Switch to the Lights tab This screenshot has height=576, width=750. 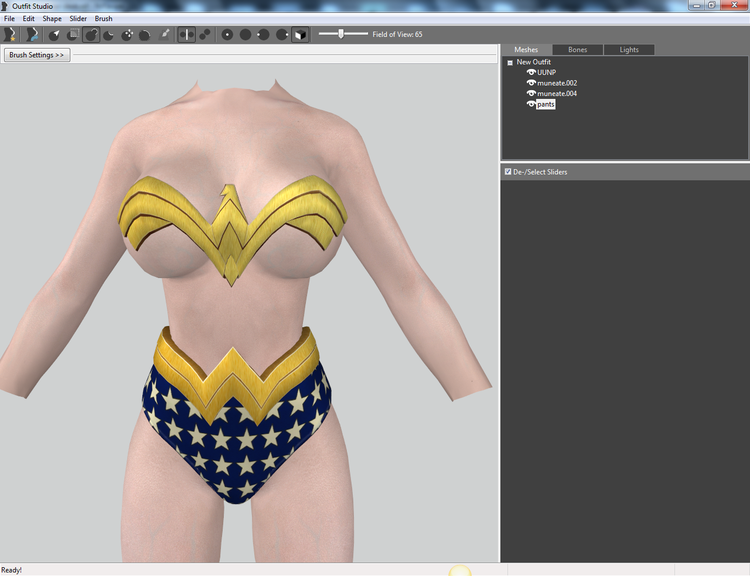click(x=629, y=50)
